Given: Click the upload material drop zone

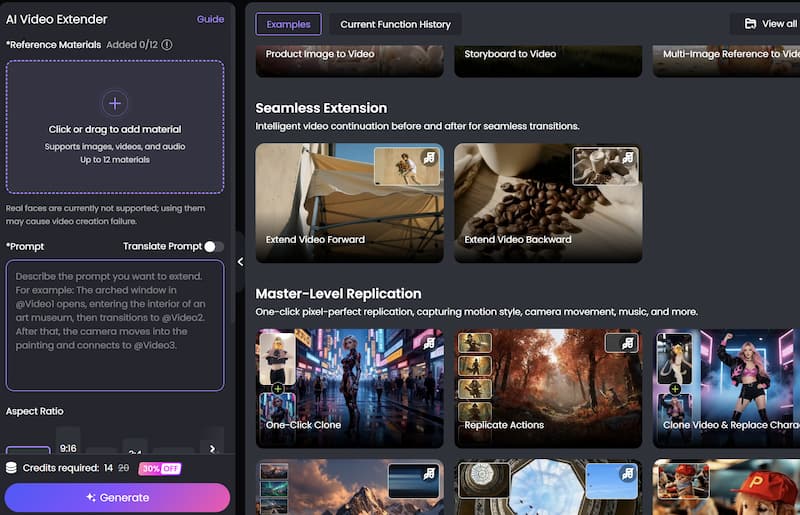Looking at the screenshot, I should 115,127.
